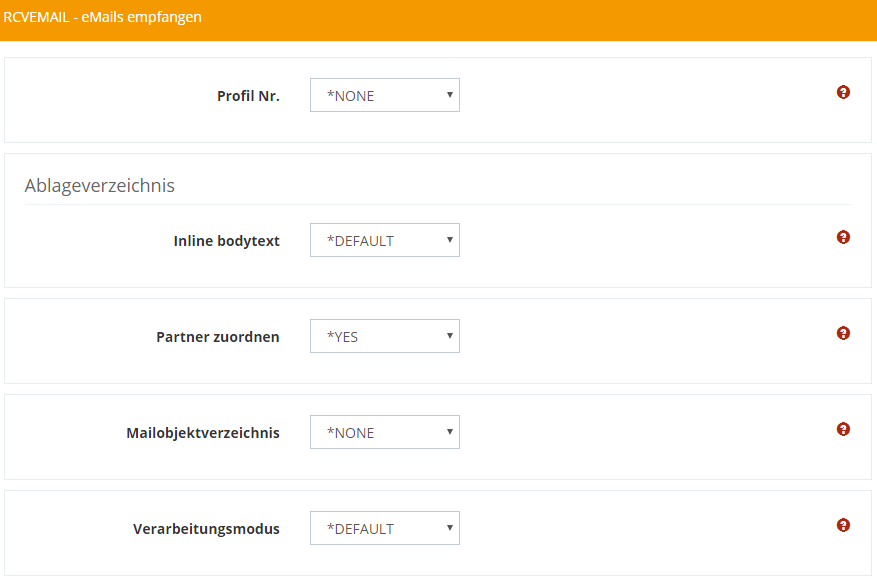Select the Partner zuordnen label text

tap(218, 337)
